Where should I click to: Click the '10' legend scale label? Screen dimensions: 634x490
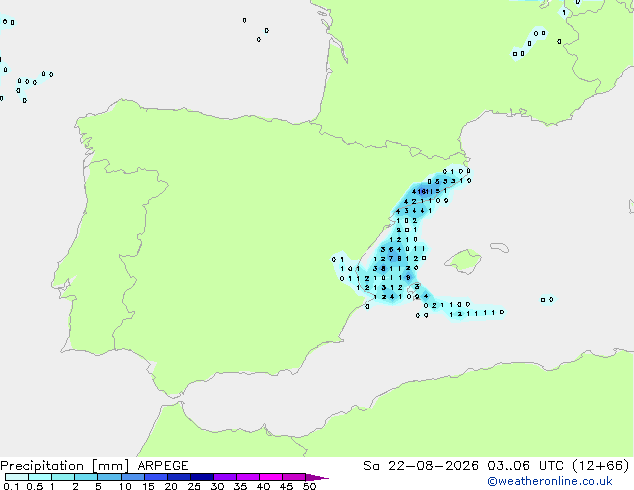(125, 486)
